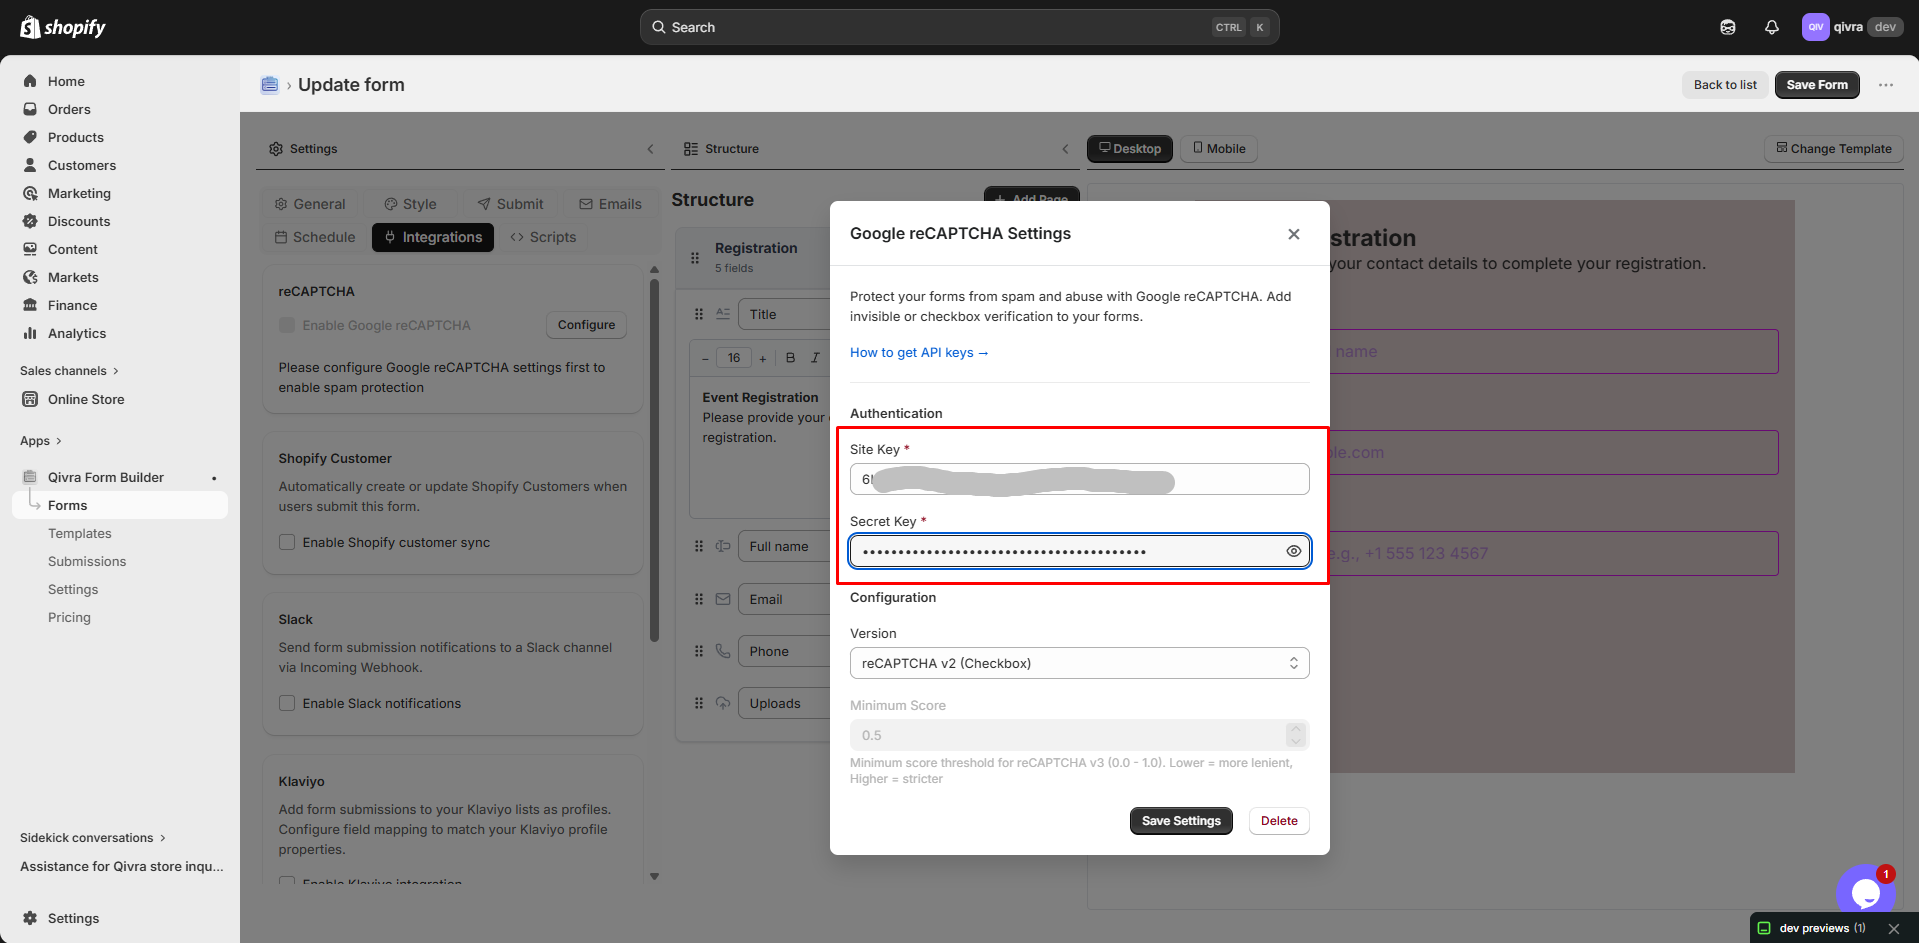Expand the Apps section
This screenshot has height=943, width=1919.
[41, 441]
